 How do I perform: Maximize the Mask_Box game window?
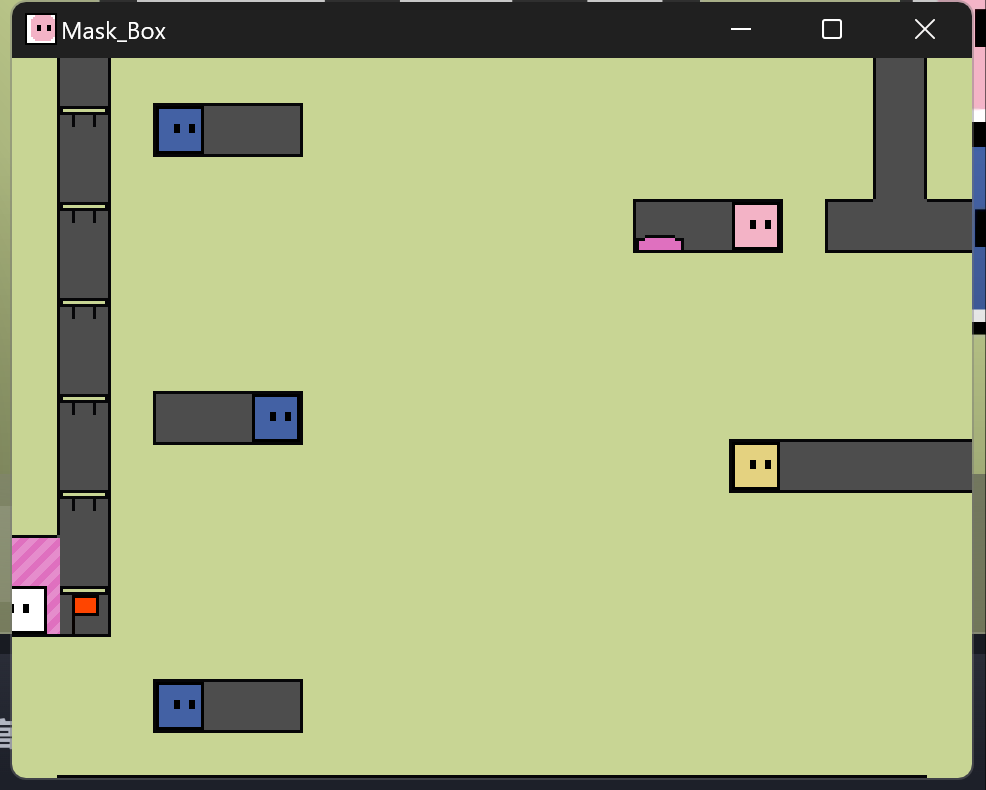coord(831,30)
